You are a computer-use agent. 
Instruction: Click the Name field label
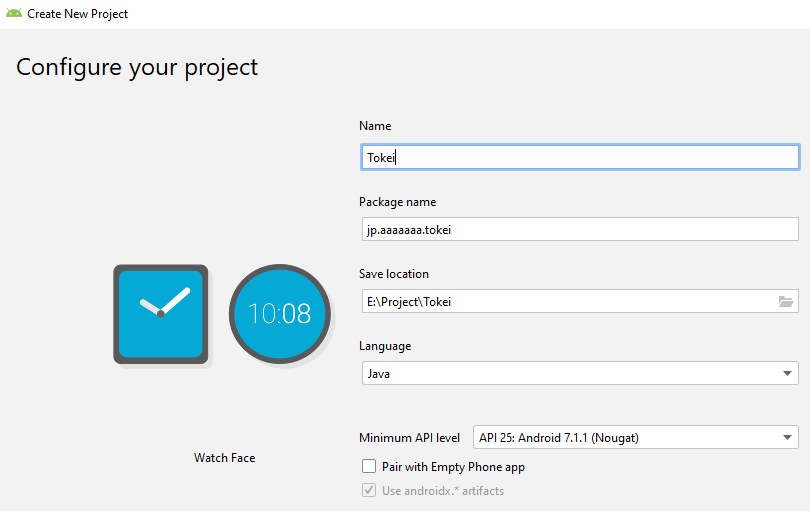375,126
